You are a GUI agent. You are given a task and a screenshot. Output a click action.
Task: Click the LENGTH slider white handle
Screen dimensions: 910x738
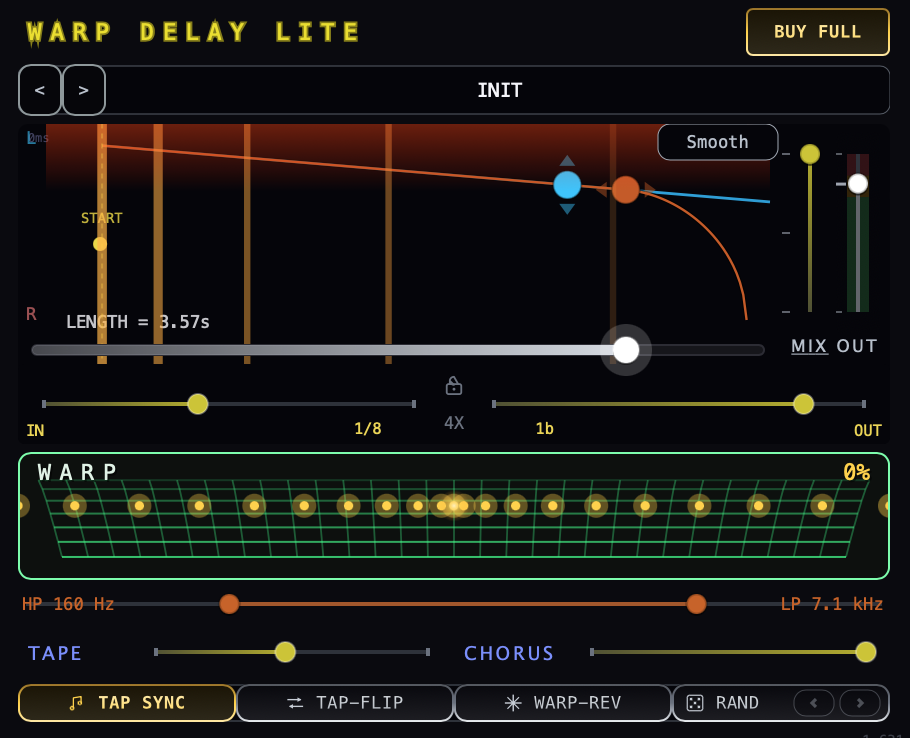click(626, 350)
